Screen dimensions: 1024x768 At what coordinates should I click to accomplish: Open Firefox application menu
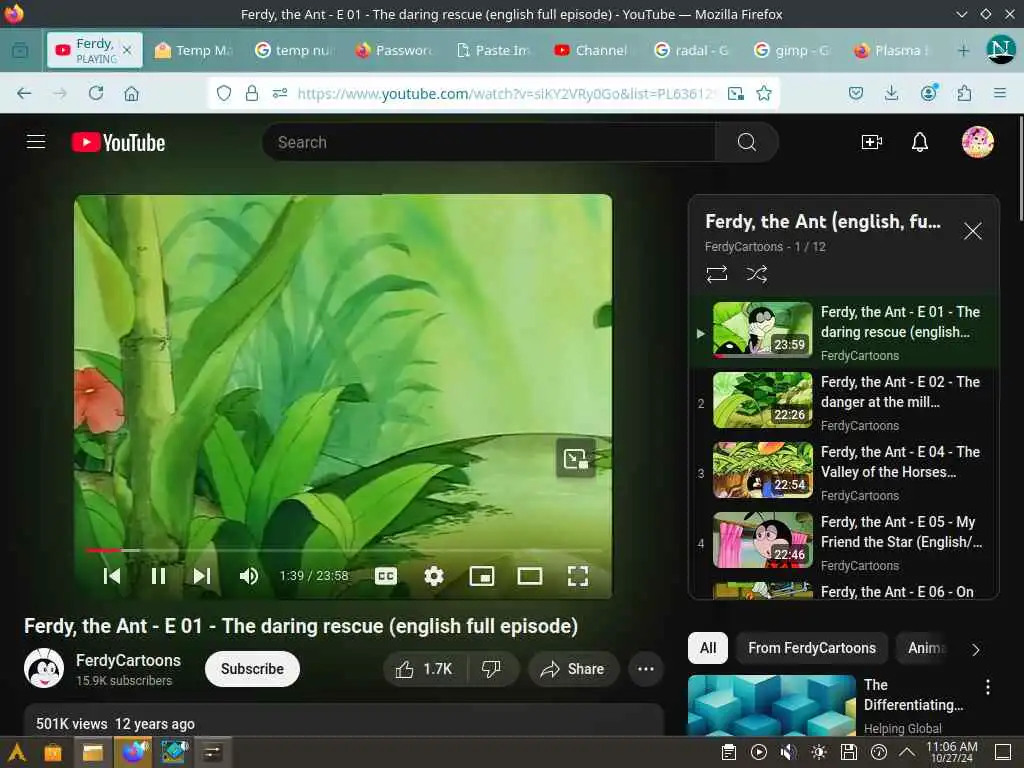point(999,93)
